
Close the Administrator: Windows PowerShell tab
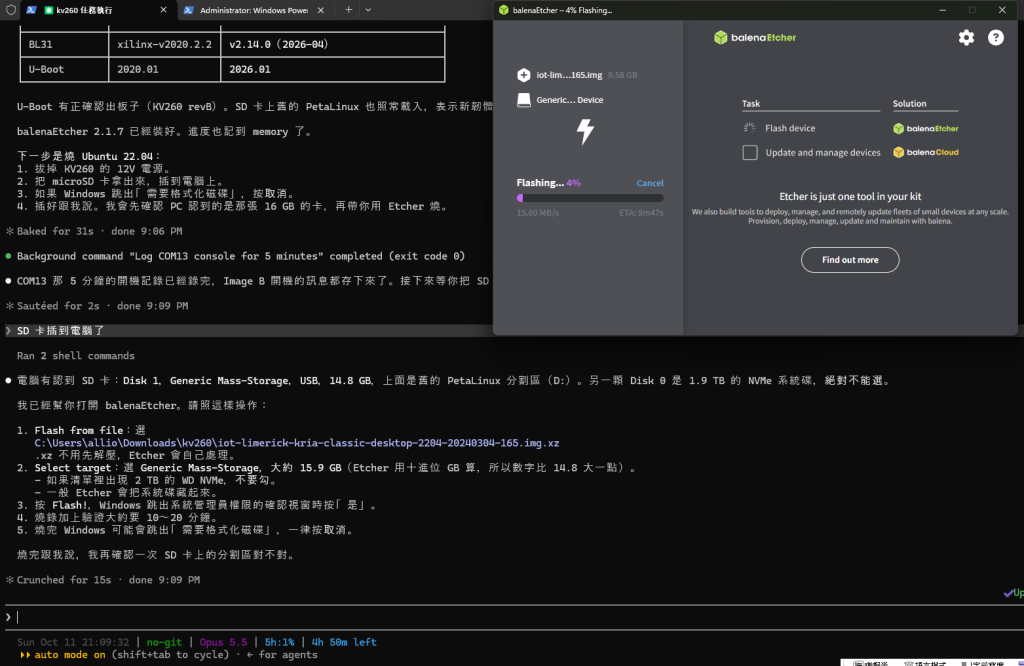pyautogui.click(x=321, y=10)
